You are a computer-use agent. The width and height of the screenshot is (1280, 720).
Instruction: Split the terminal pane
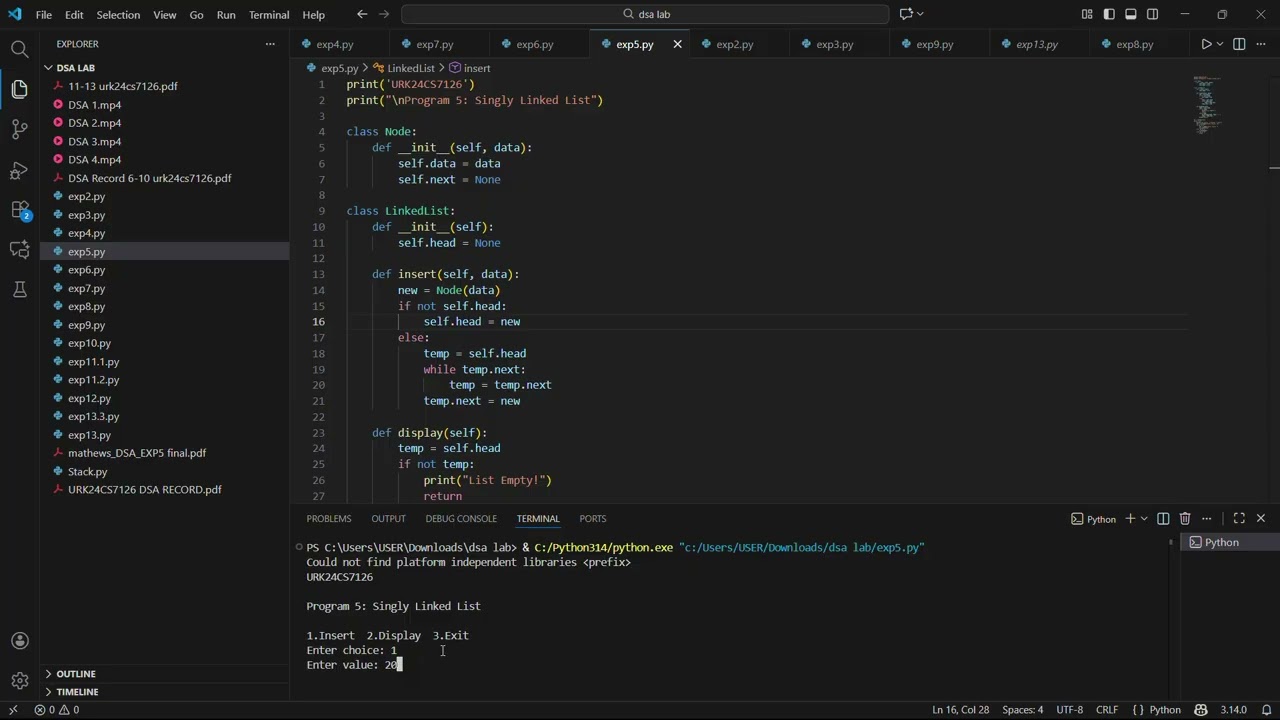tap(1163, 518)
